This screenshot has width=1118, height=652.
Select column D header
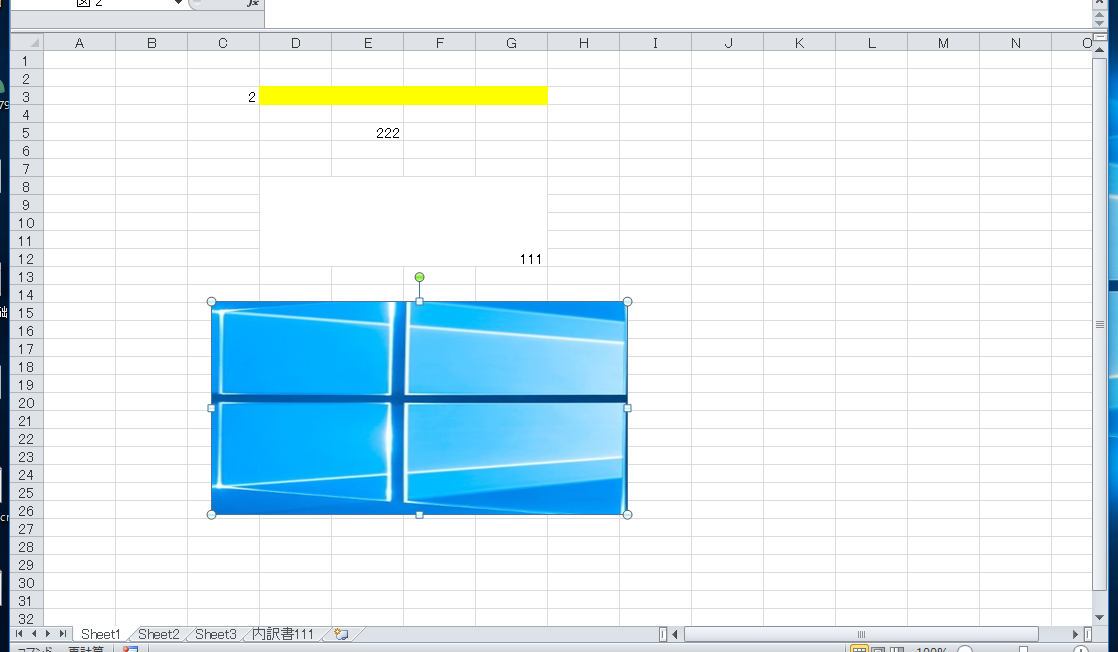point(295,43)
